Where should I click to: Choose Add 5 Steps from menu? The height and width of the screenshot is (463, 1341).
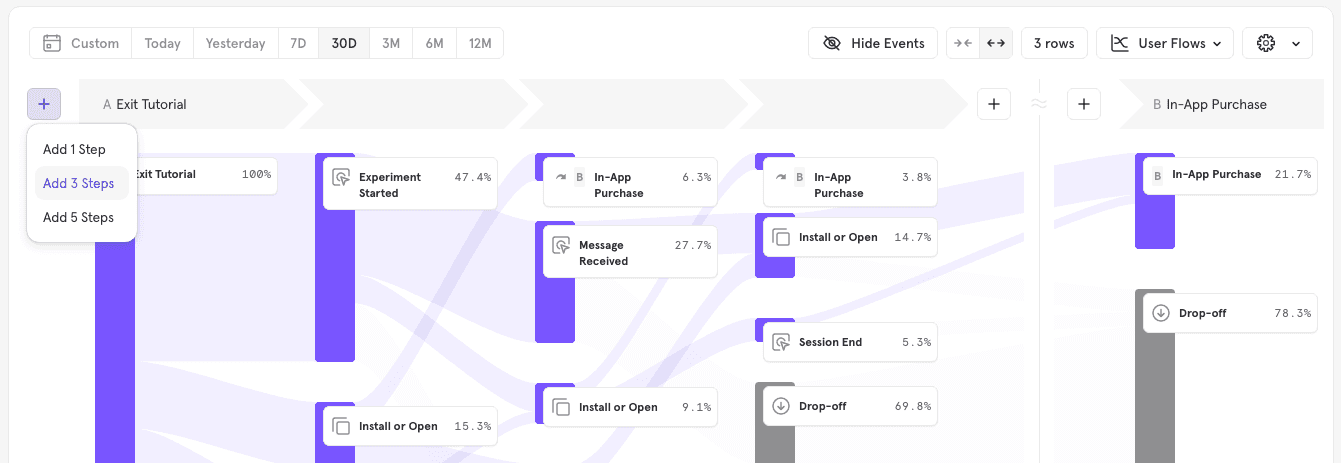78,218
